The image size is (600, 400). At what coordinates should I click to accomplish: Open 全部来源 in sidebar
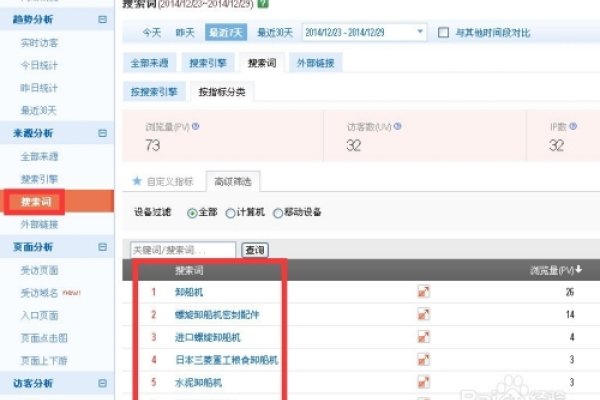pos(39,157)
